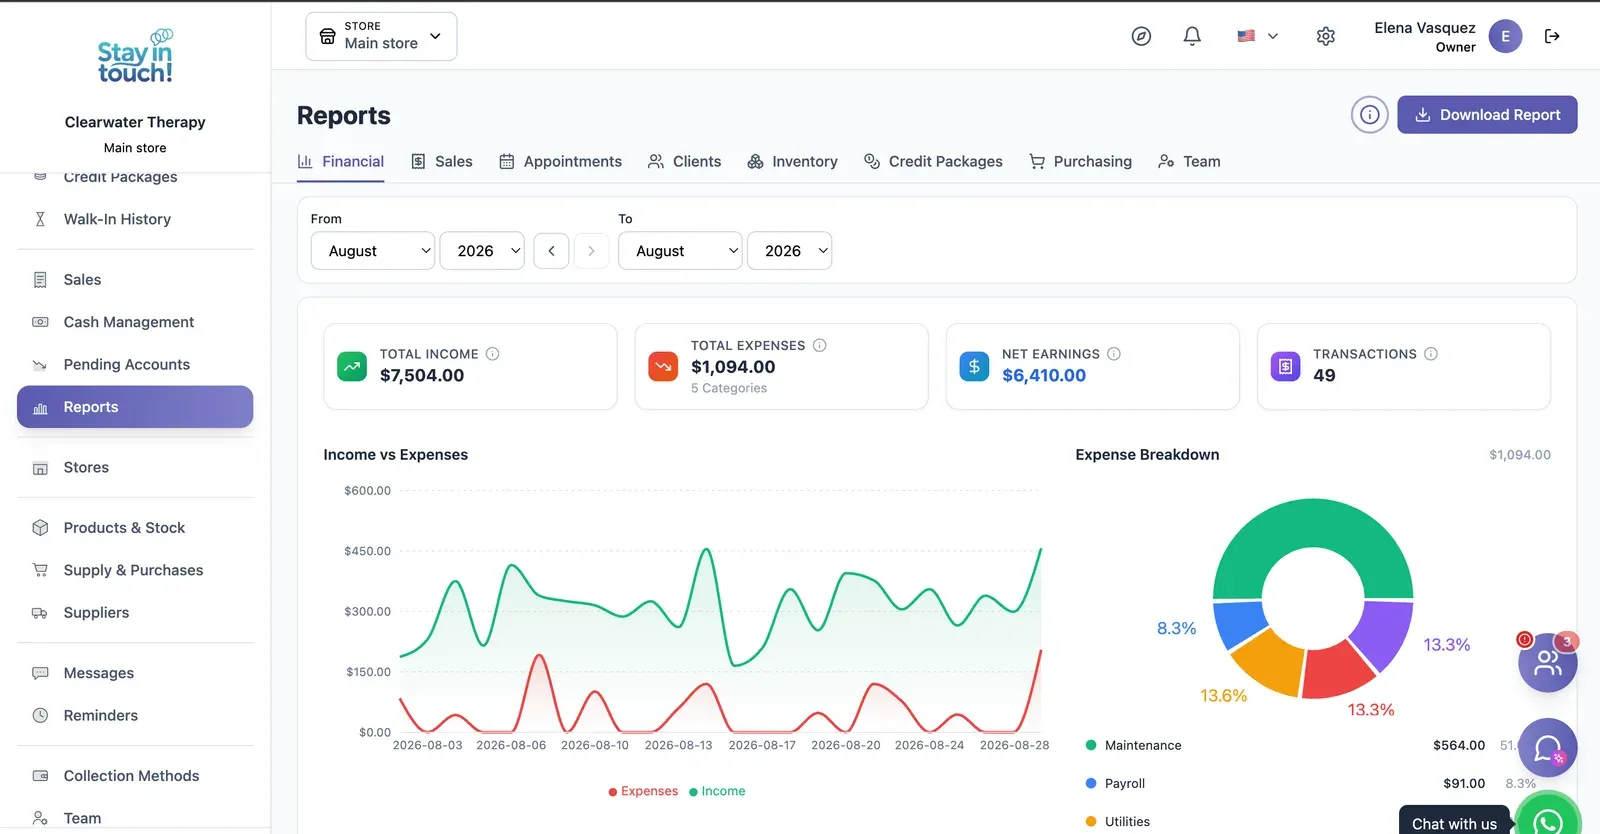
Task: Open Cash Management in sidebar
Action: (x=135, y=322)
